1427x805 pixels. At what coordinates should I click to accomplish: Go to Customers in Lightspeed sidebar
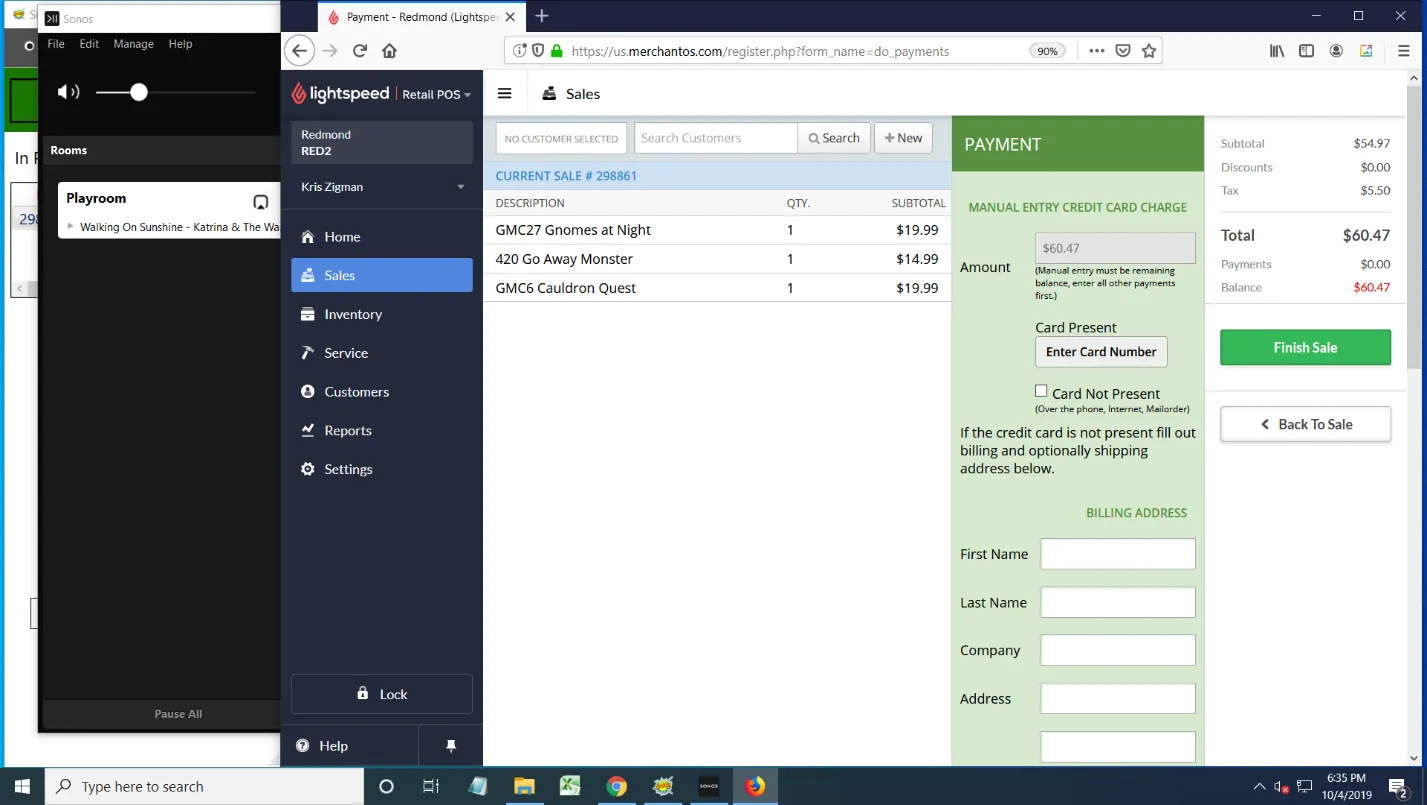click(382, 392)
